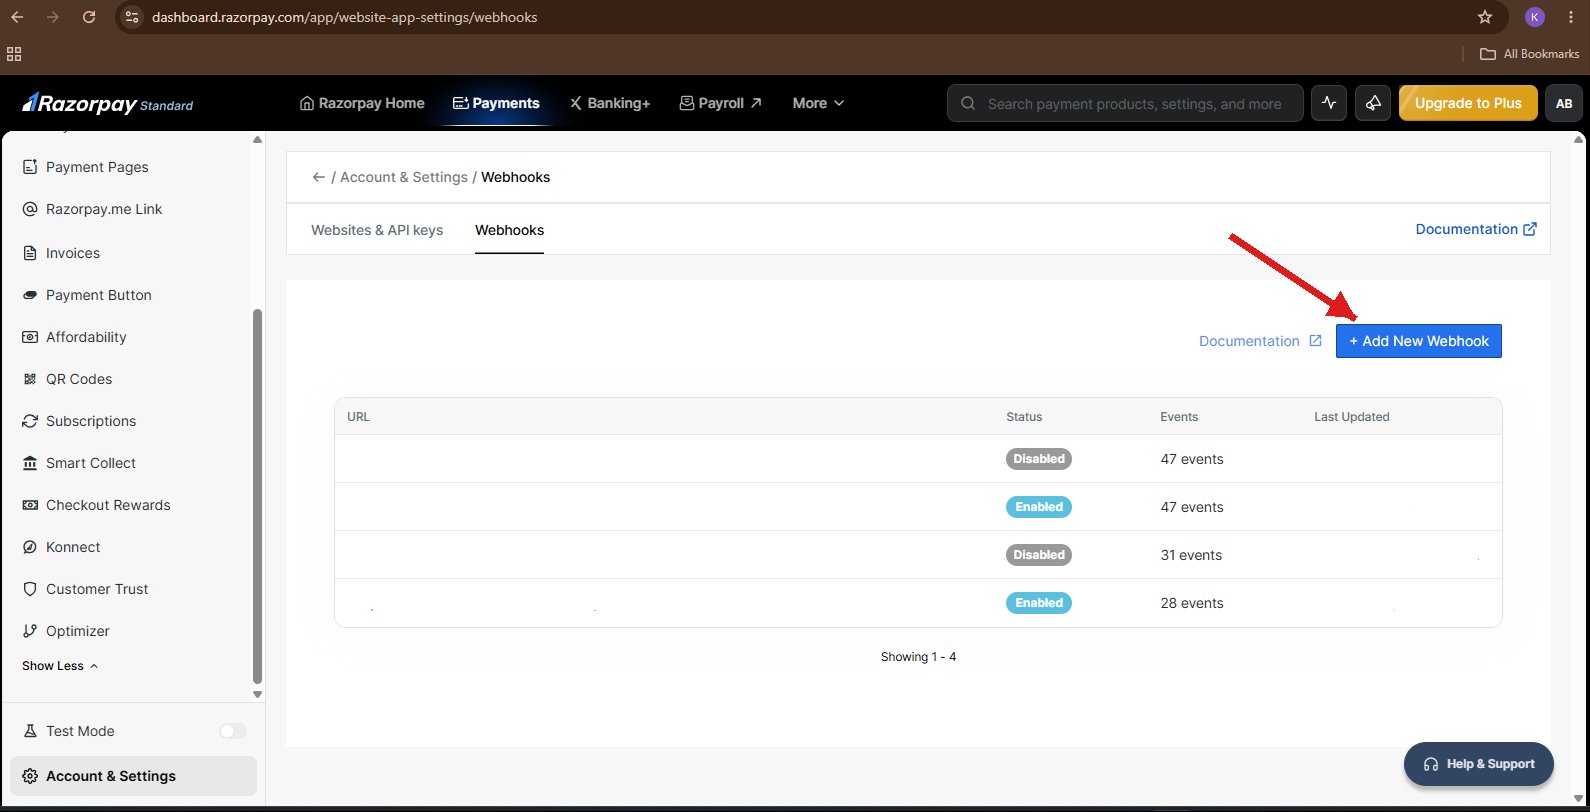Open Help & Support chat button
1590x812 pixels.
coord(1478,764)
